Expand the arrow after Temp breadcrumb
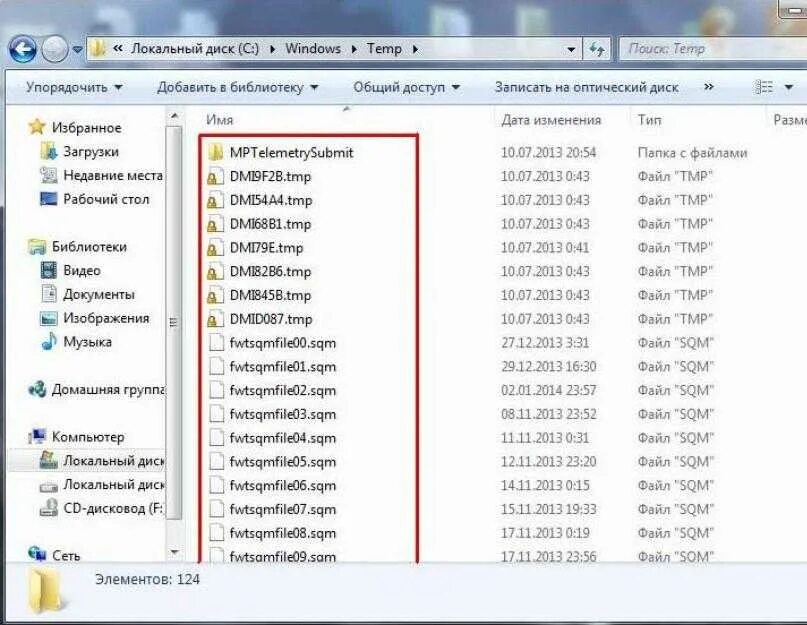 point(415,49)
